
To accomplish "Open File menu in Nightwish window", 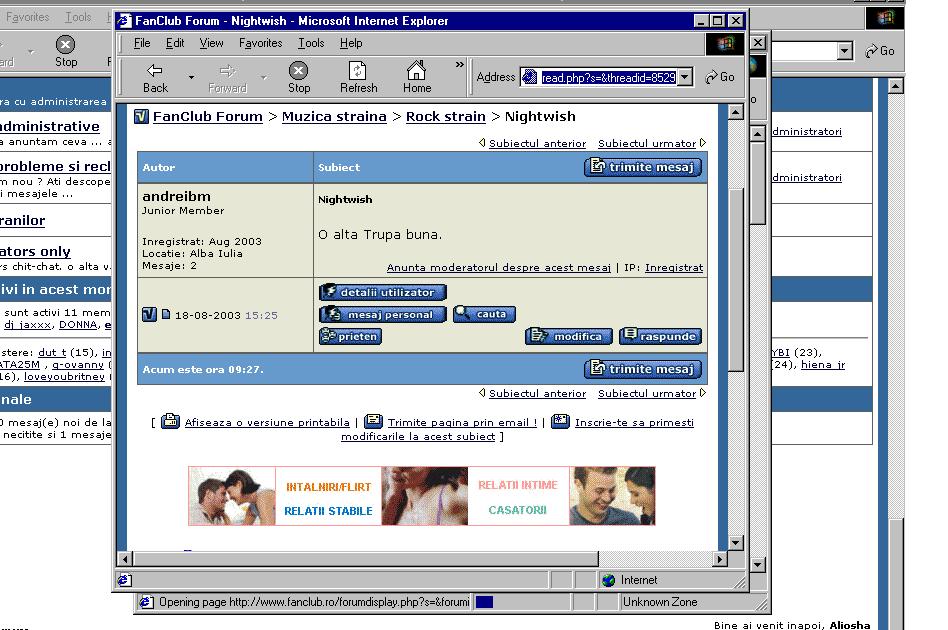I will (x=141, y=43).
